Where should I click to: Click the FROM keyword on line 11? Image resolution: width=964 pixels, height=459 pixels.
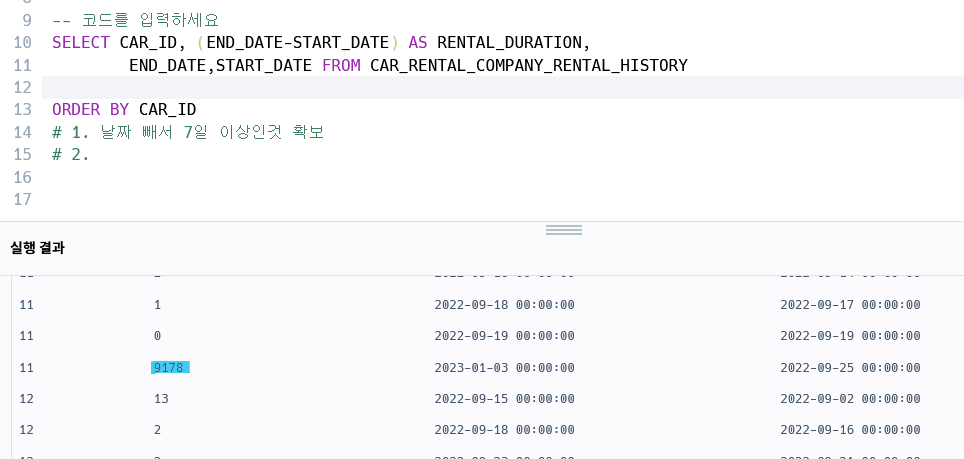tap(341, 65)
